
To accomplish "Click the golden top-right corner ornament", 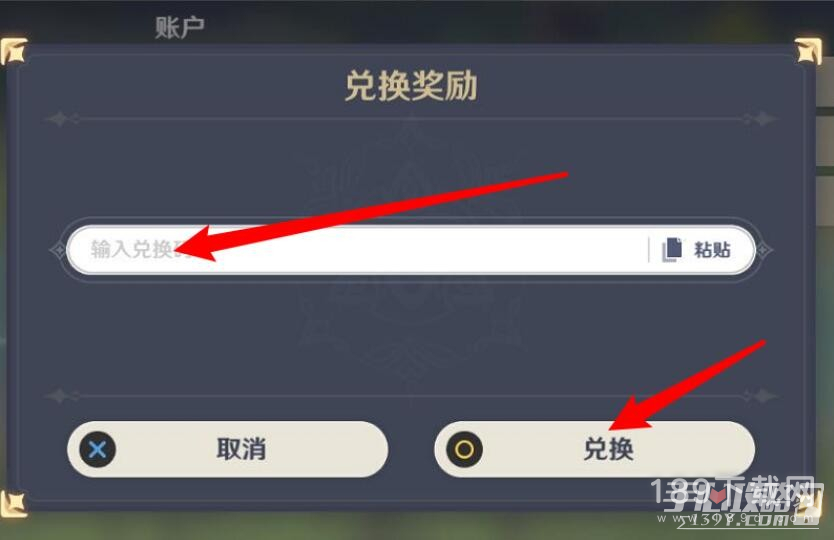I will pos(808,52).
